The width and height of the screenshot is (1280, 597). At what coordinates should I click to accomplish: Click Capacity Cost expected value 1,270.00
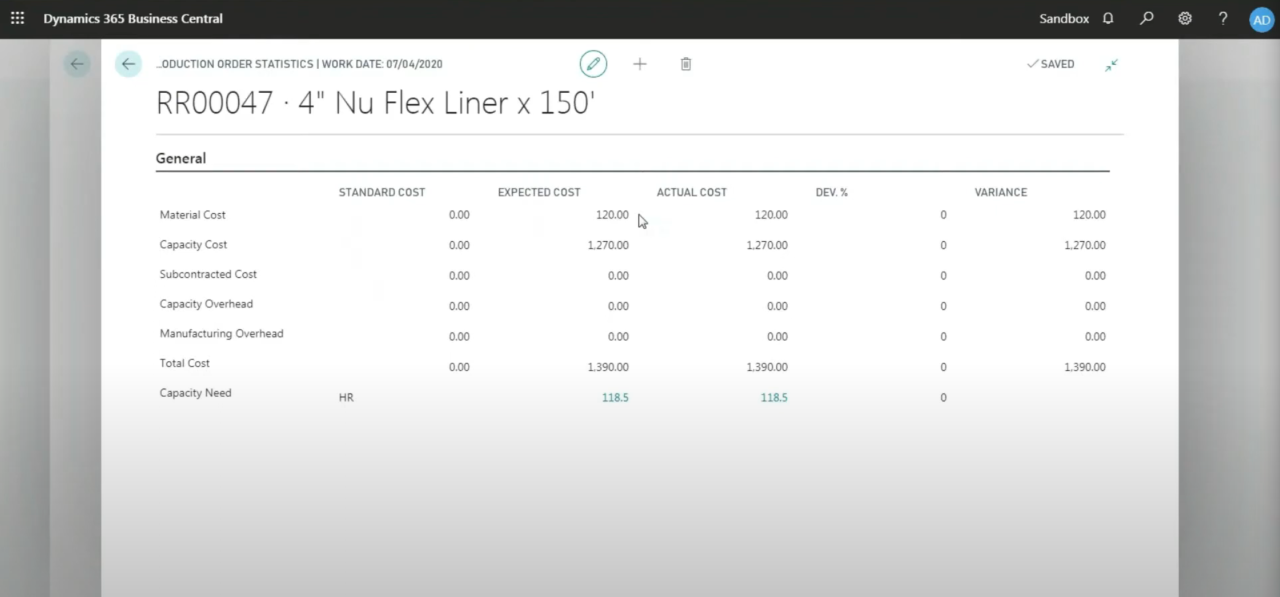pos(608,245)
